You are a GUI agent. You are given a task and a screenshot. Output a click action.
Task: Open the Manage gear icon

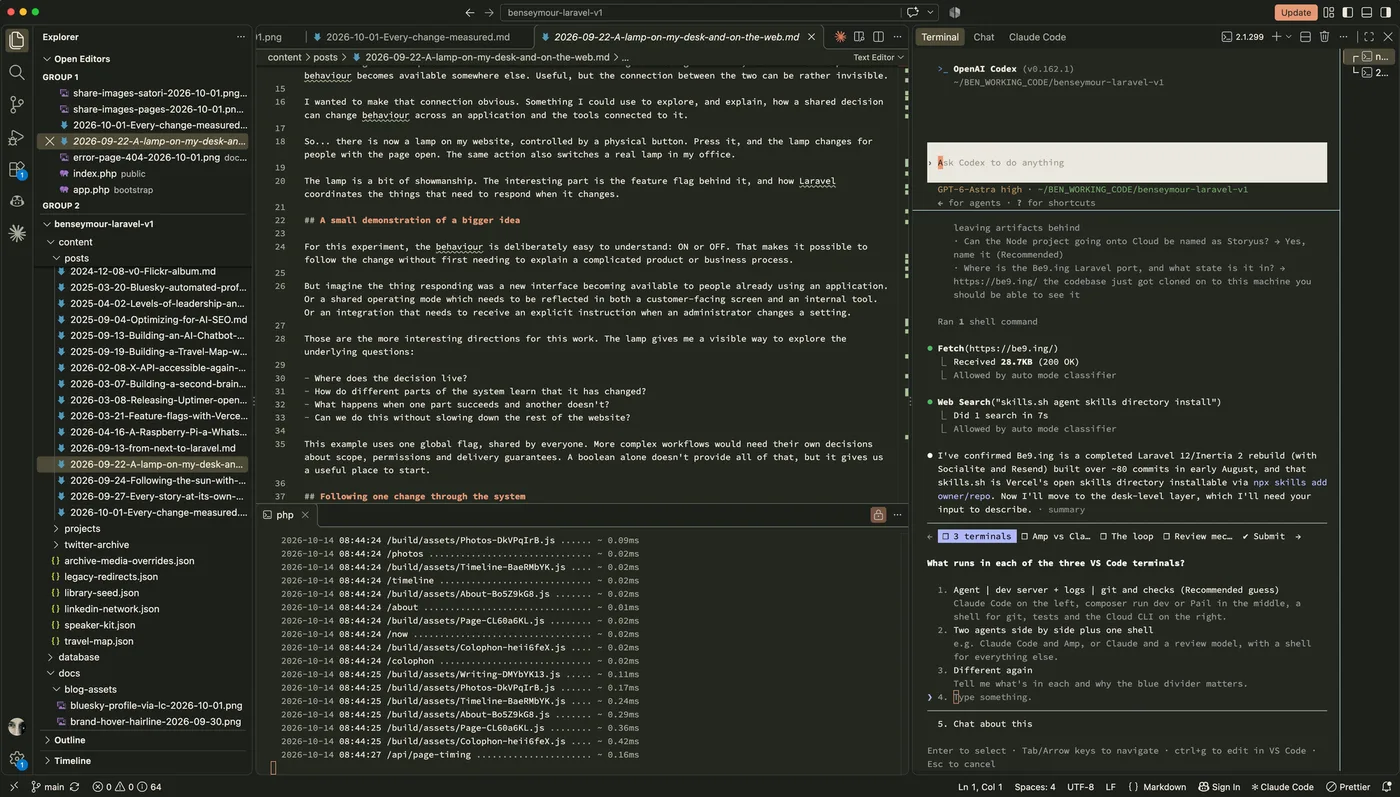pyautogui.click(x=16, y=760)
